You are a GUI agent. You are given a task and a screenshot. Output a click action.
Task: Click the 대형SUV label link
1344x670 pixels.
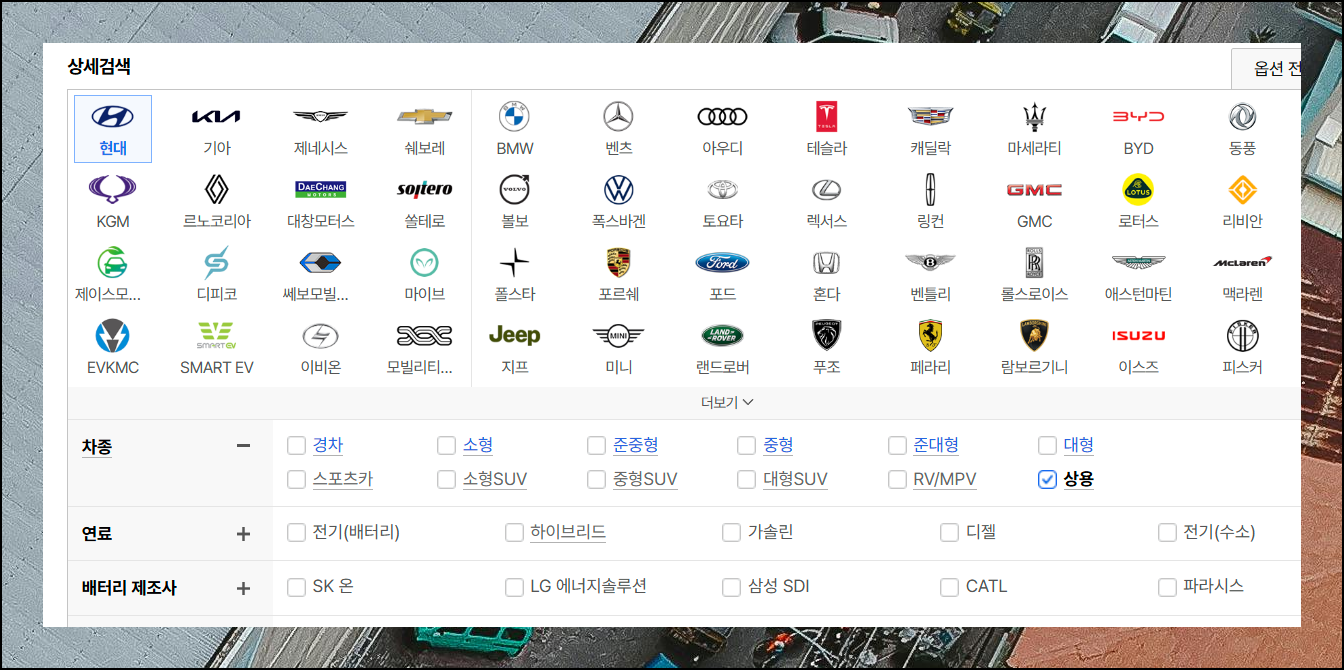(795, 479)
